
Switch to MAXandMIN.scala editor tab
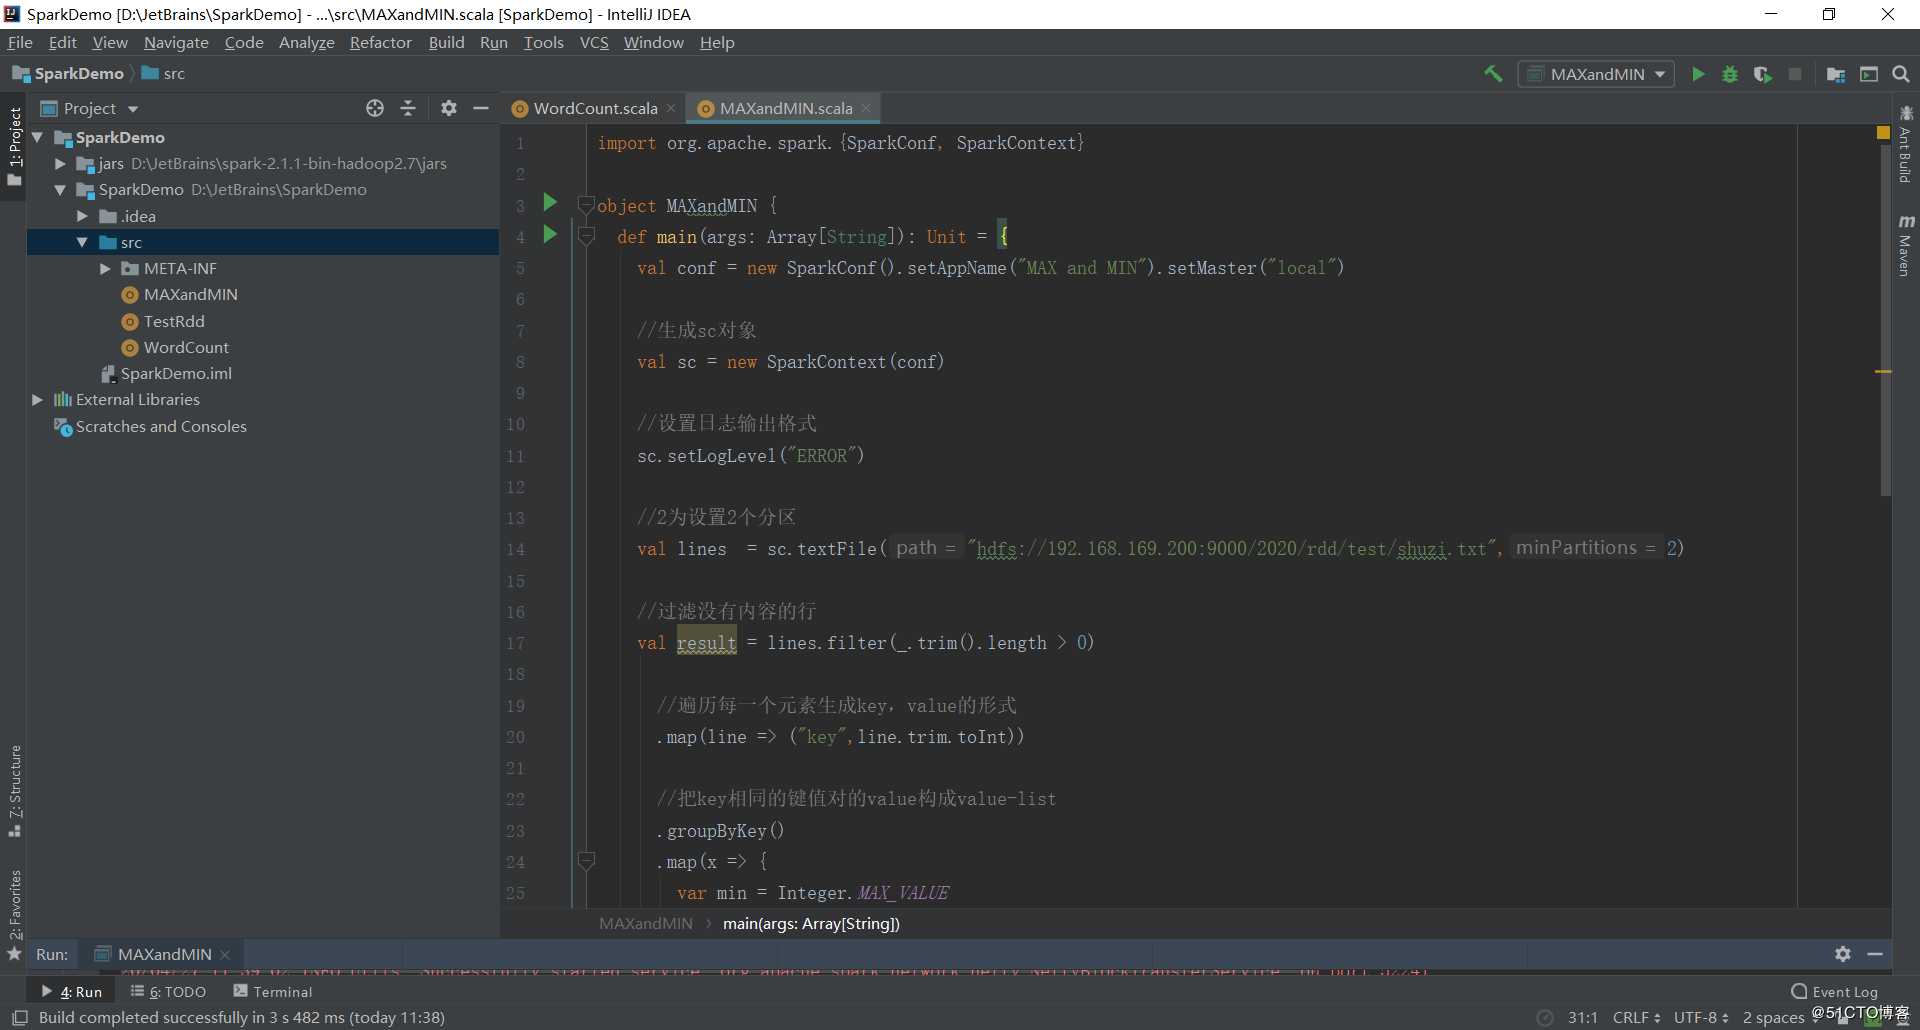786,108
